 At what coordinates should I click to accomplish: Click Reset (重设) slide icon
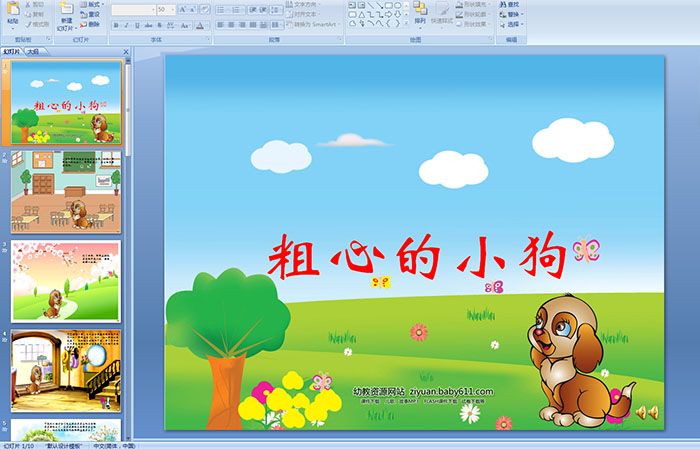(83, 15)
